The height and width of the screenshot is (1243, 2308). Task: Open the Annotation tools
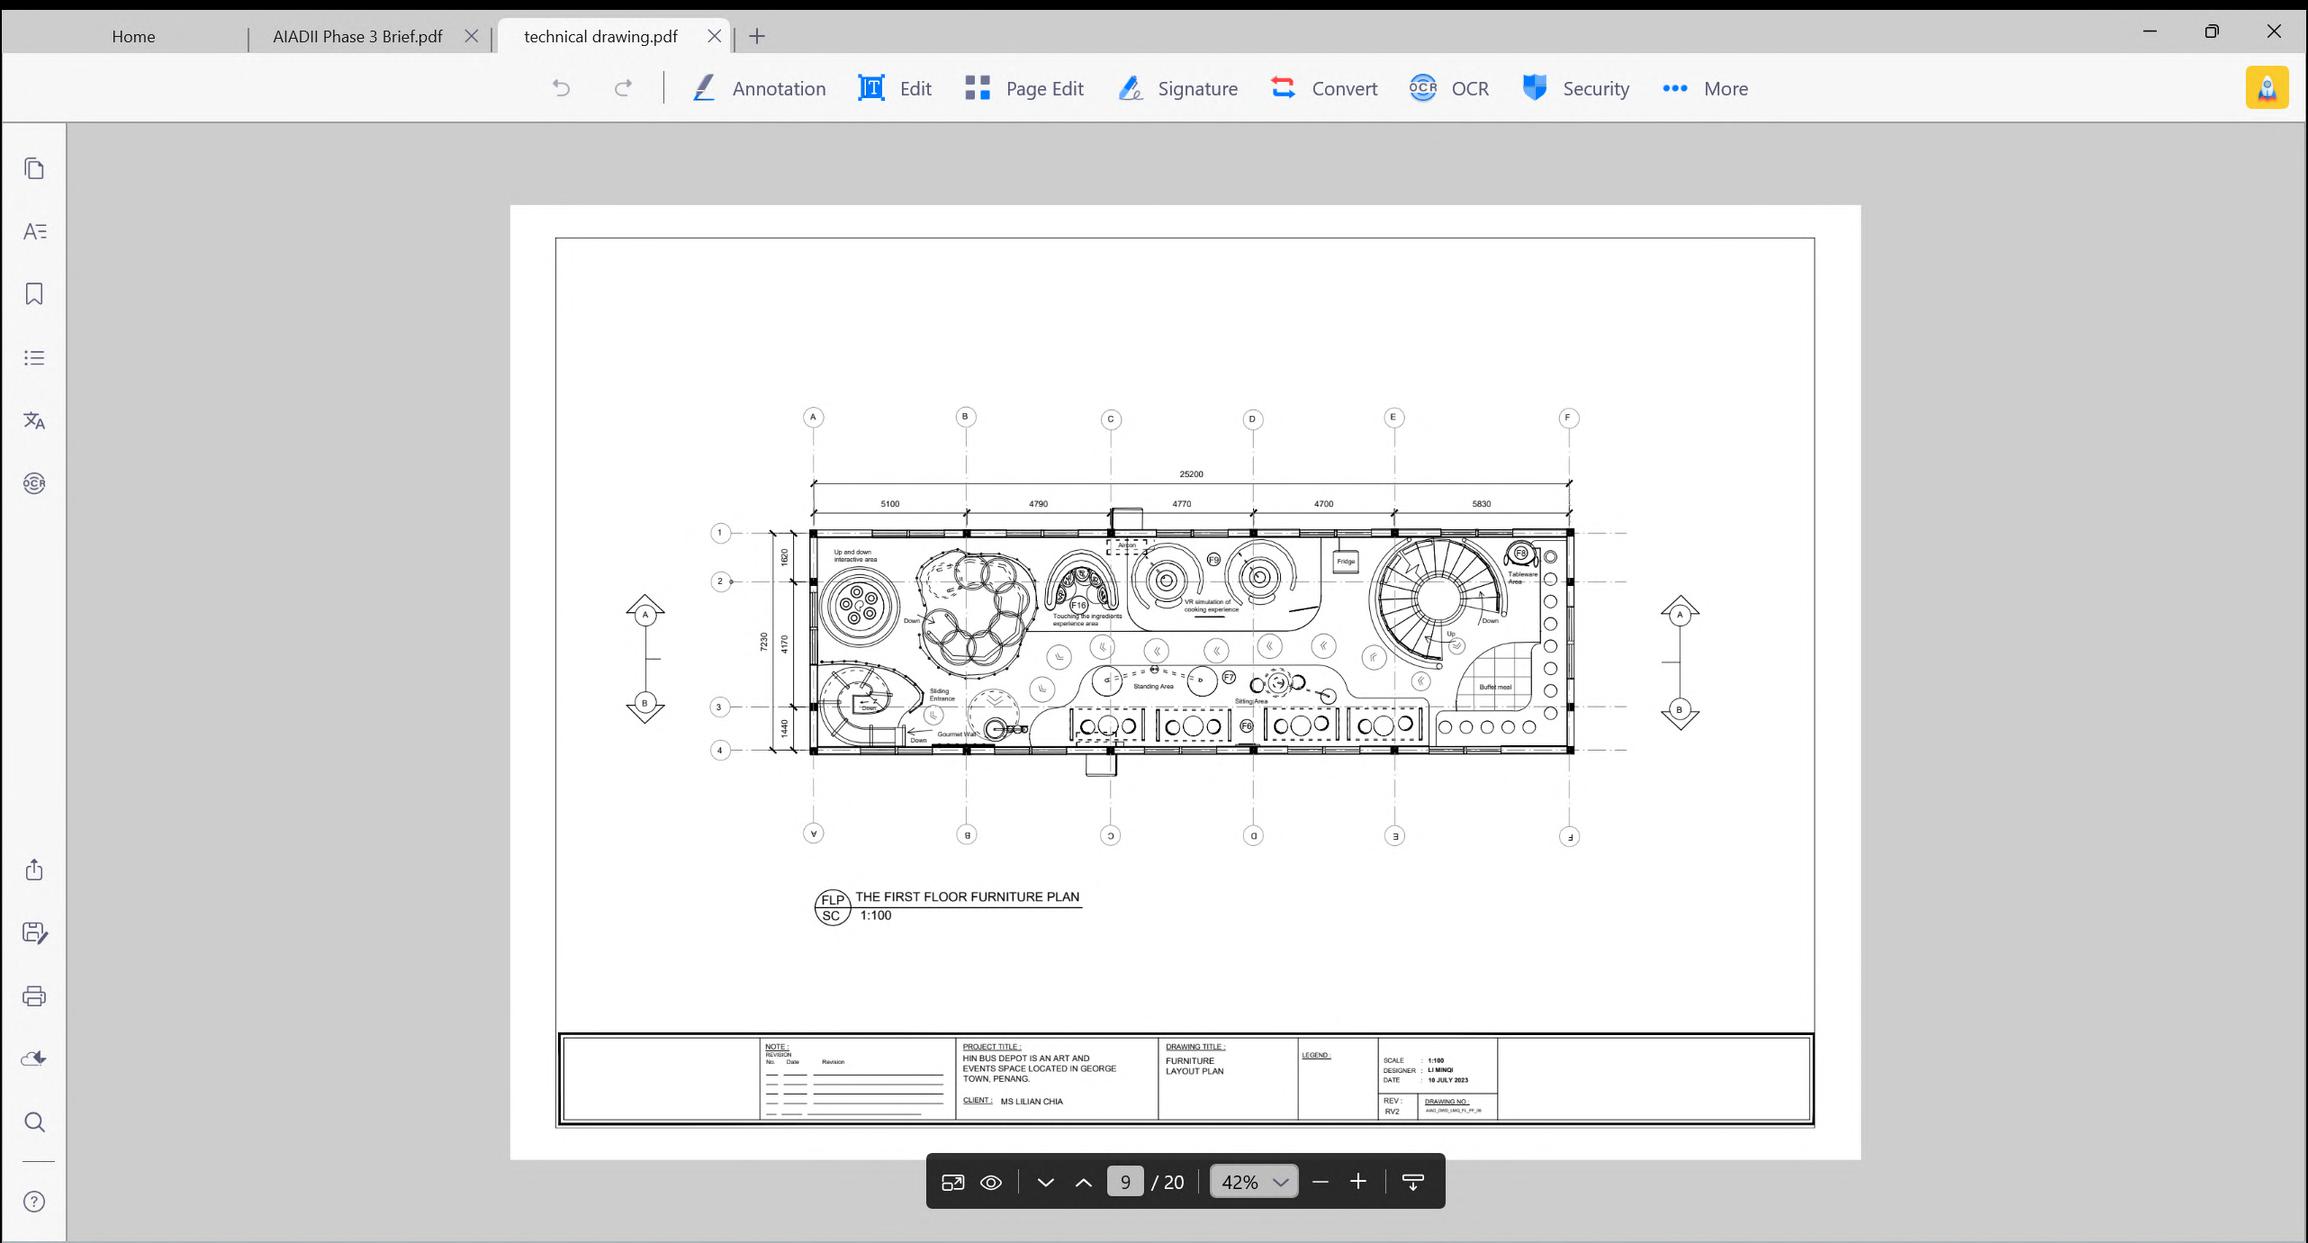click(759, 89)
